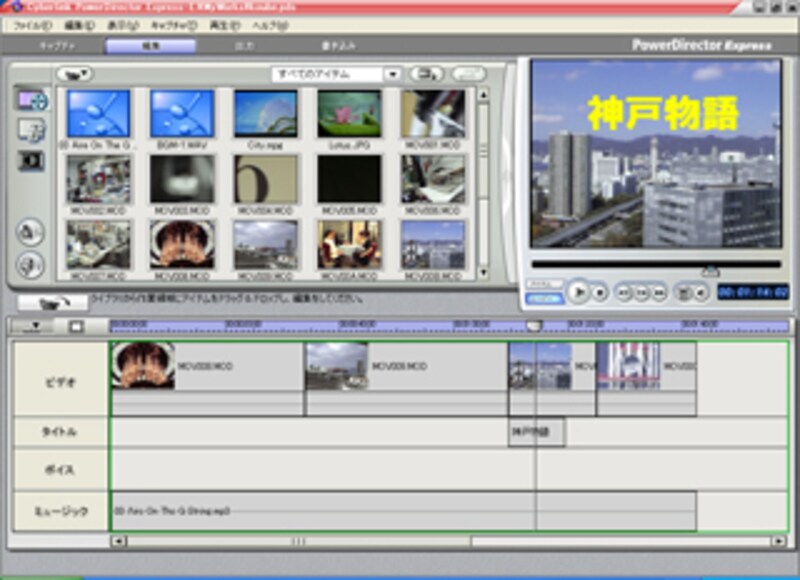This screenshot has width=800, height=580.
Task: Toggle the small square button above the track labels
Action: (x=75, y=325)
